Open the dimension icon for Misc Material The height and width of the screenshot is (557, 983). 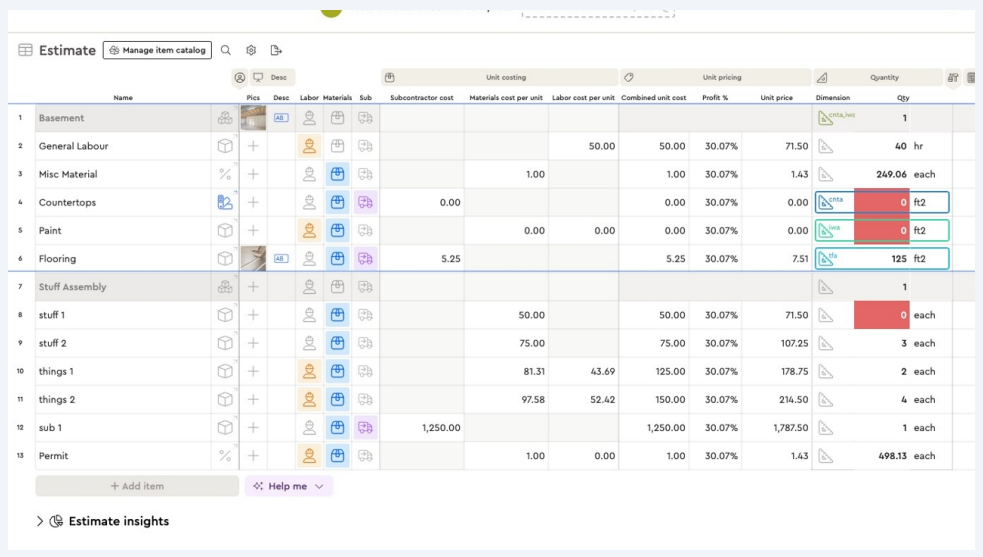(x=825, y=174)
